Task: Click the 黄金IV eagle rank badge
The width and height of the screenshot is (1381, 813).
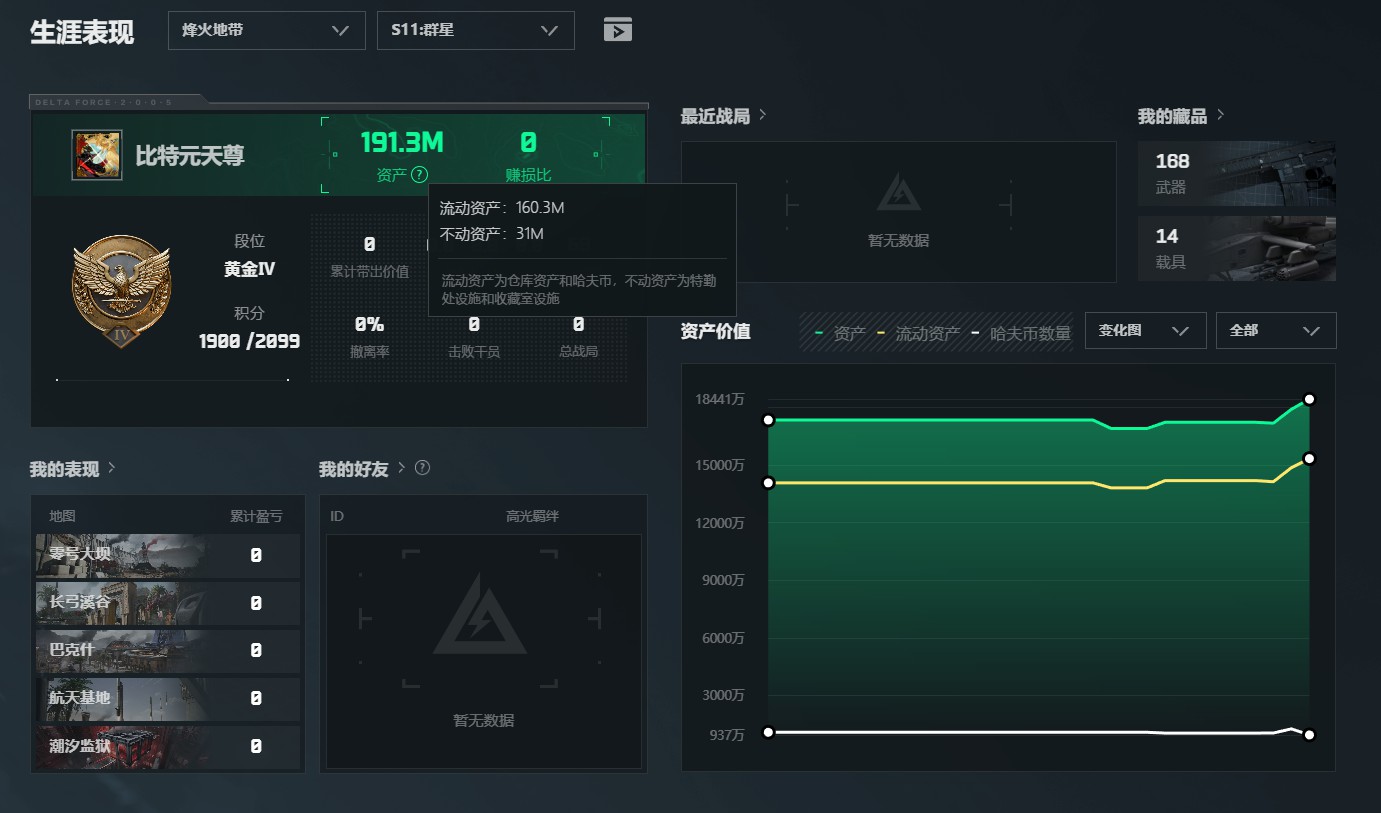Action: pos(121,292)
